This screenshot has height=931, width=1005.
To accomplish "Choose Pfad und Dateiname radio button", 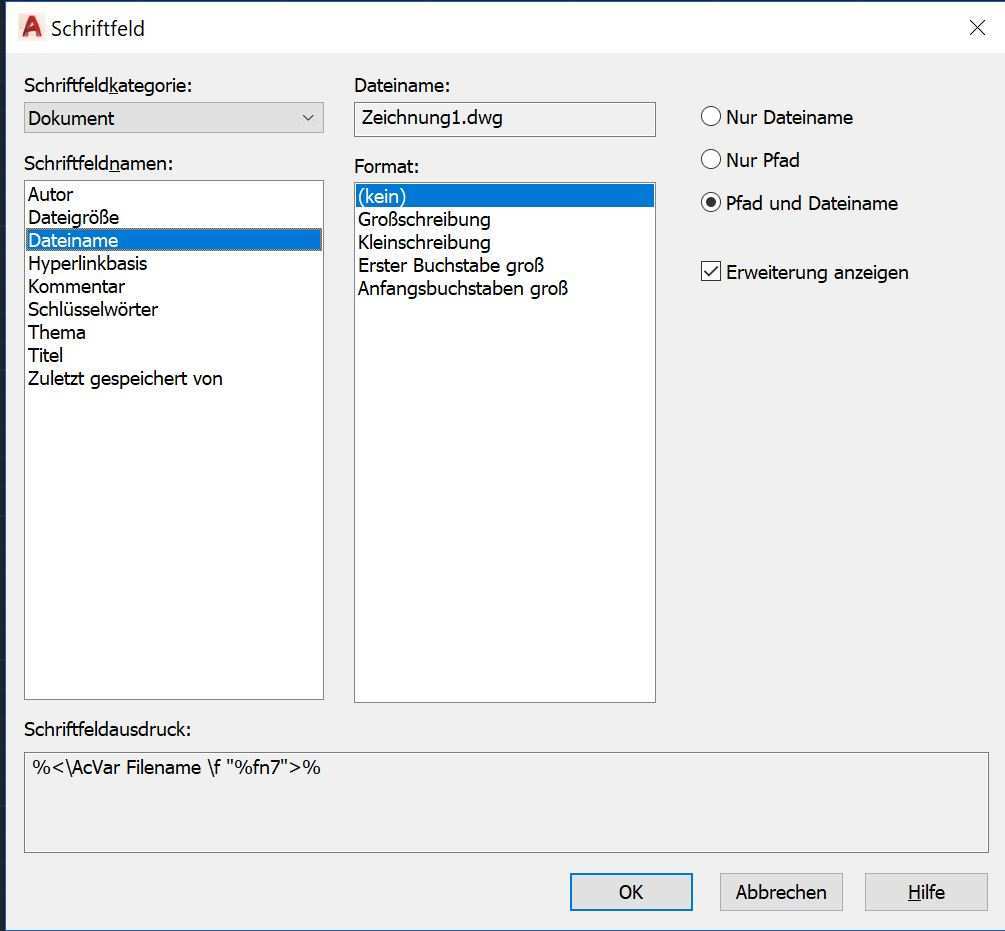I will tap(711, 203).
